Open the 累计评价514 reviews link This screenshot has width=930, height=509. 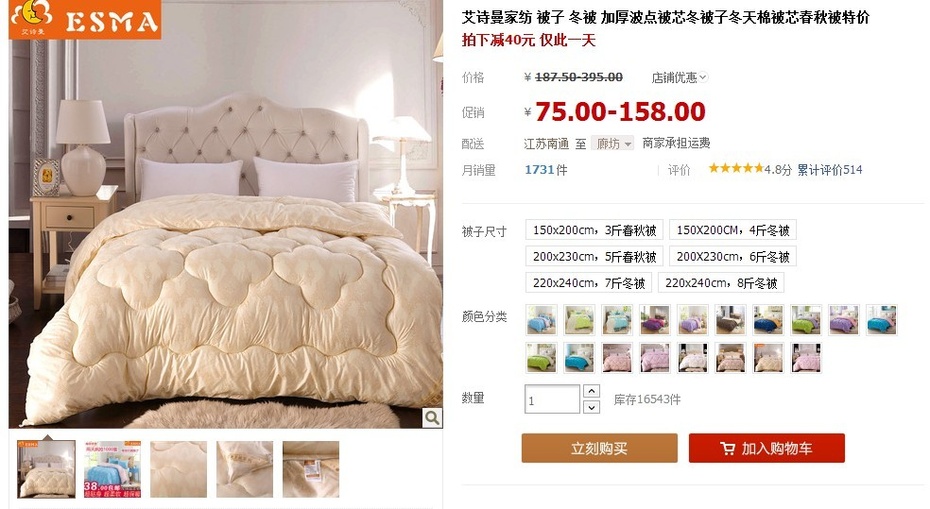pyautogui.click(x=829, y=170)
